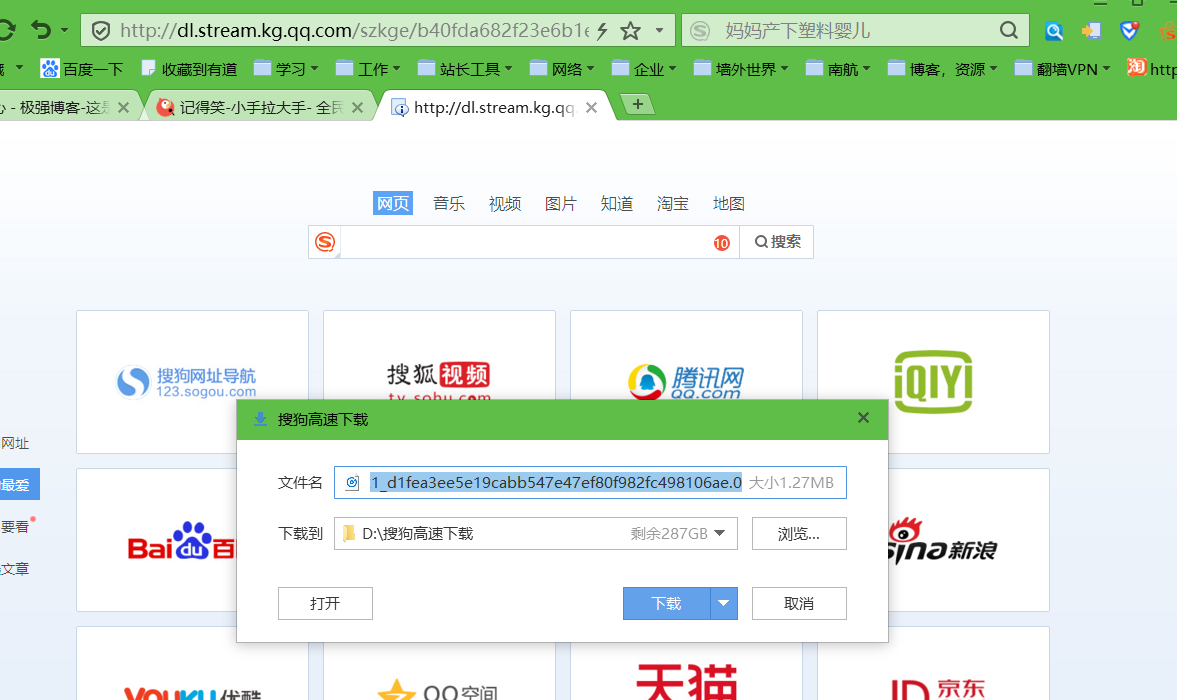Viewport: 1177px width, 700px height.
Task: Select the 音乐 search category
Action: (x=449, y=203)
